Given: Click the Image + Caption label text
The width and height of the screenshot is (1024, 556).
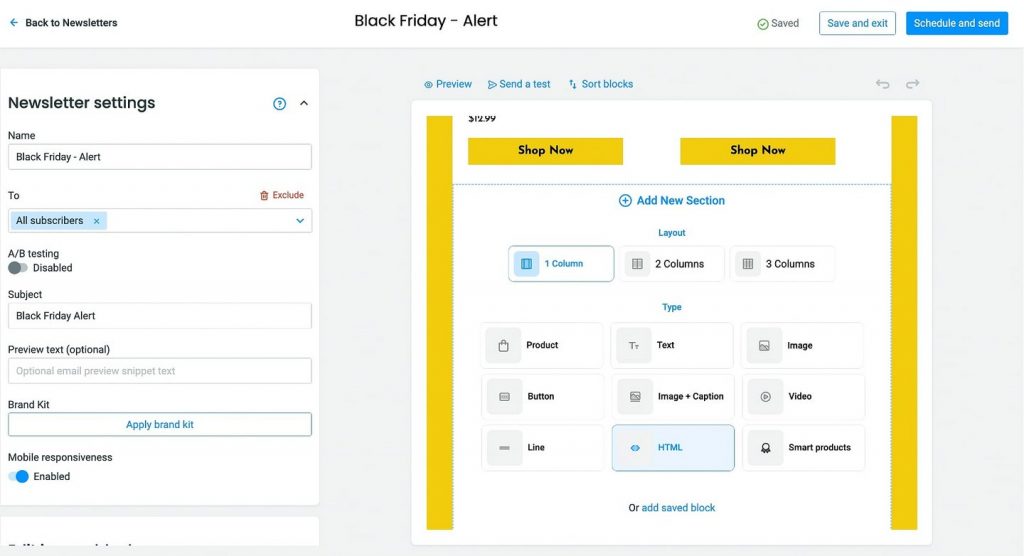Looking at the screenshot, I should [x=690, y=397].
